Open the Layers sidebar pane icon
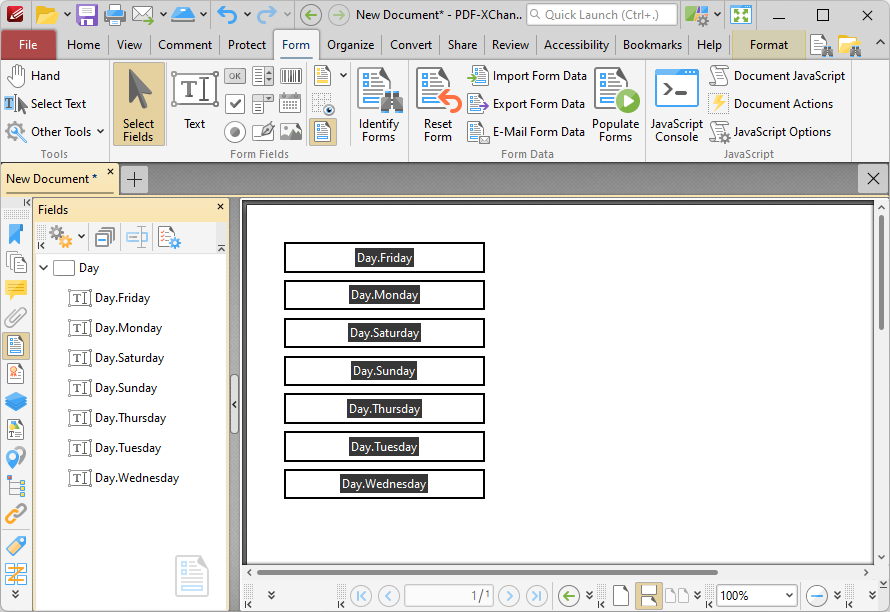Screen dimensions: 890x612 (x=16, y=401)
